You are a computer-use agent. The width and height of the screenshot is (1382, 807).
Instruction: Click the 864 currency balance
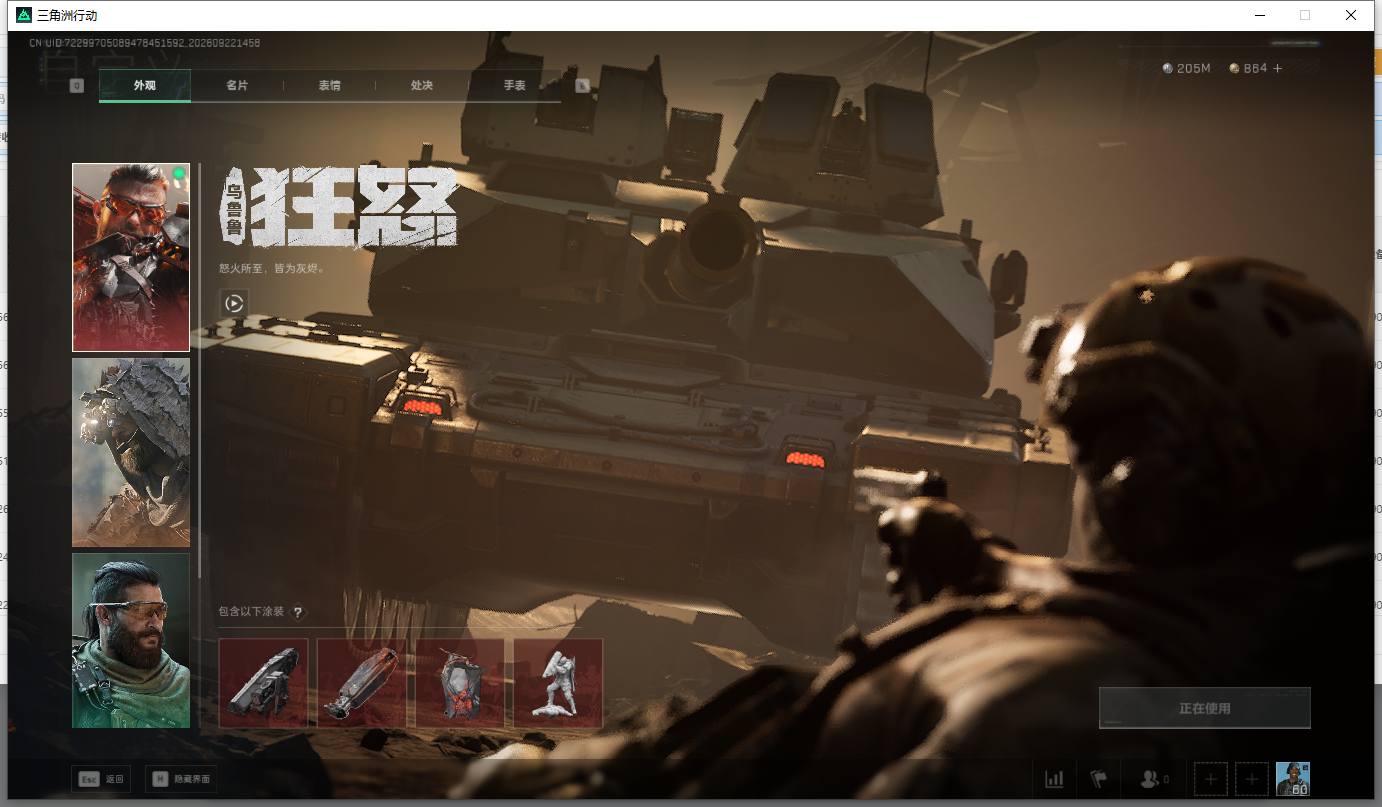pos(1248,68)
